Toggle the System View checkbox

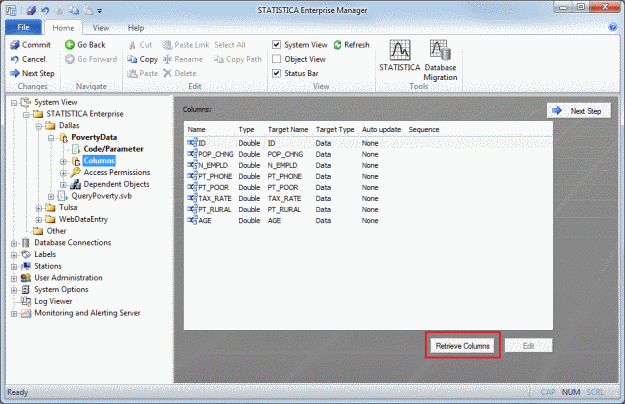pos(276,45)
